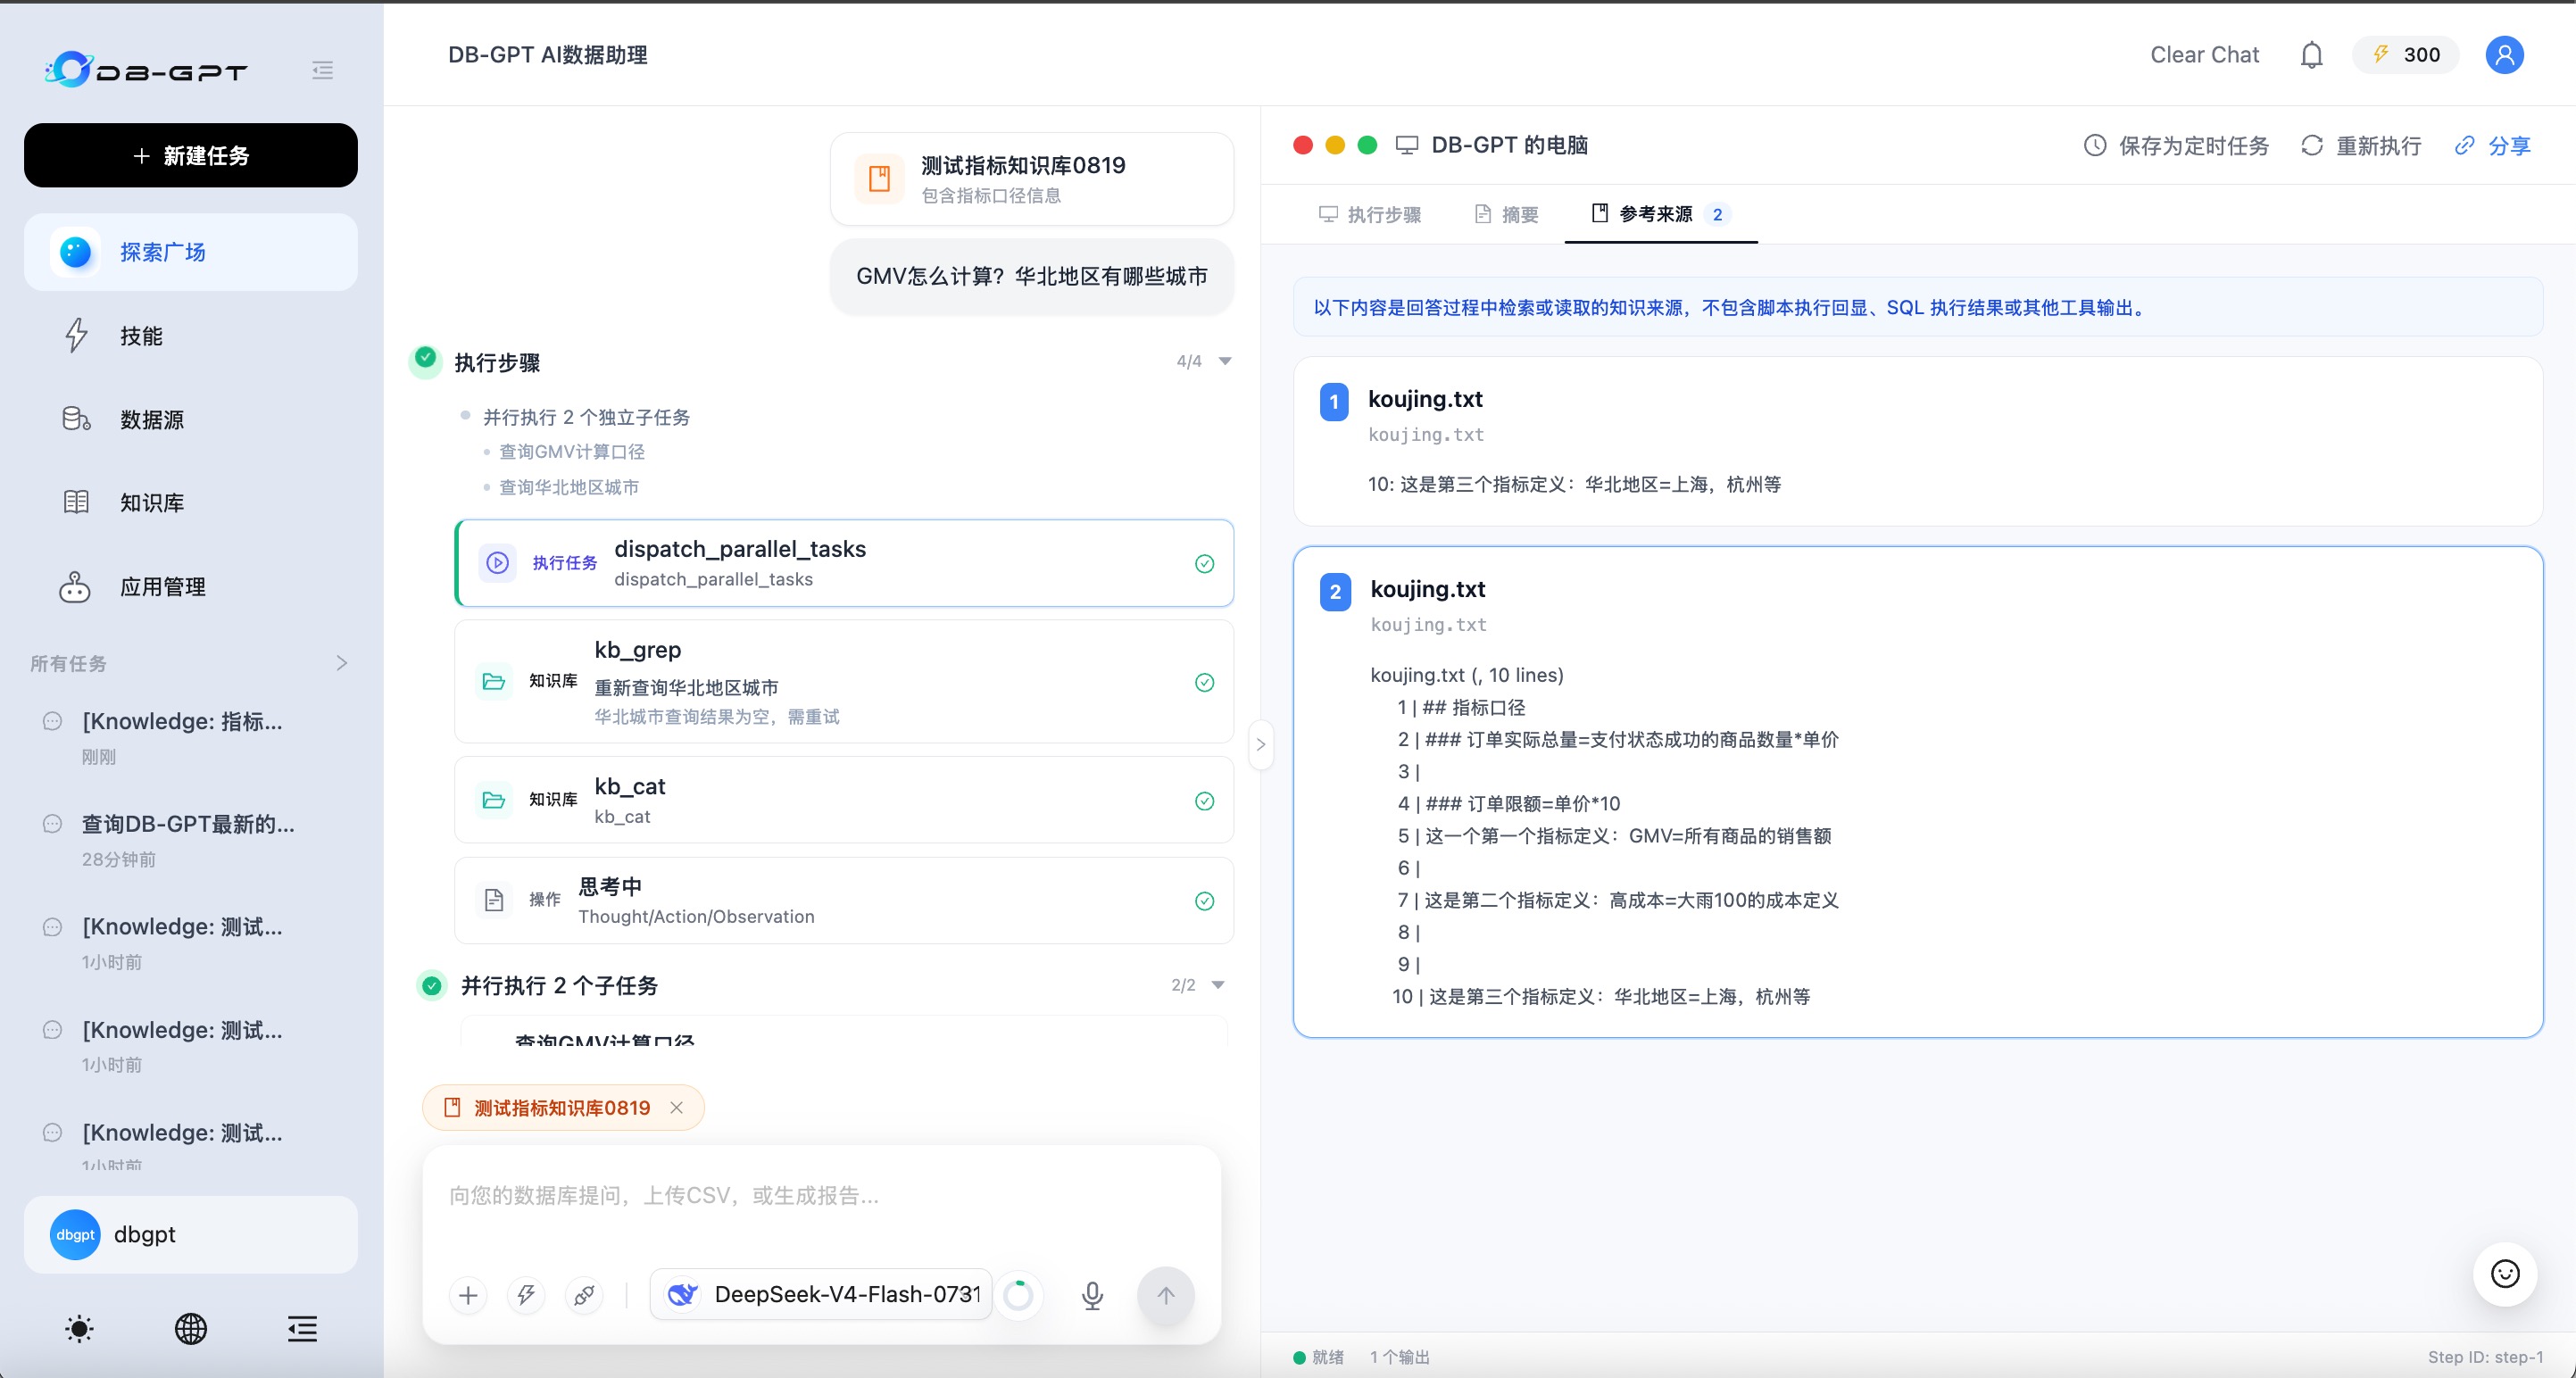Click the green check beside 并行执行 2 个子任务
This screenshot has height=1378, width=2576.
[x=432, y=986]
